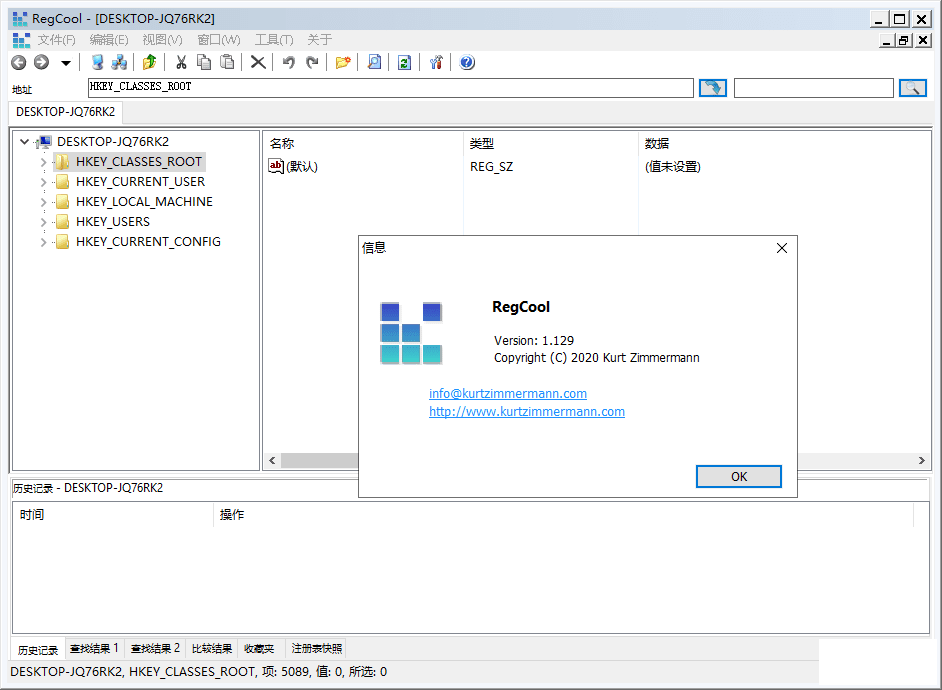Screen dimensions: 942x690
Task: Collapse the DESKTOP-JQ76RK2 tree root
Action: pos(25,142)
